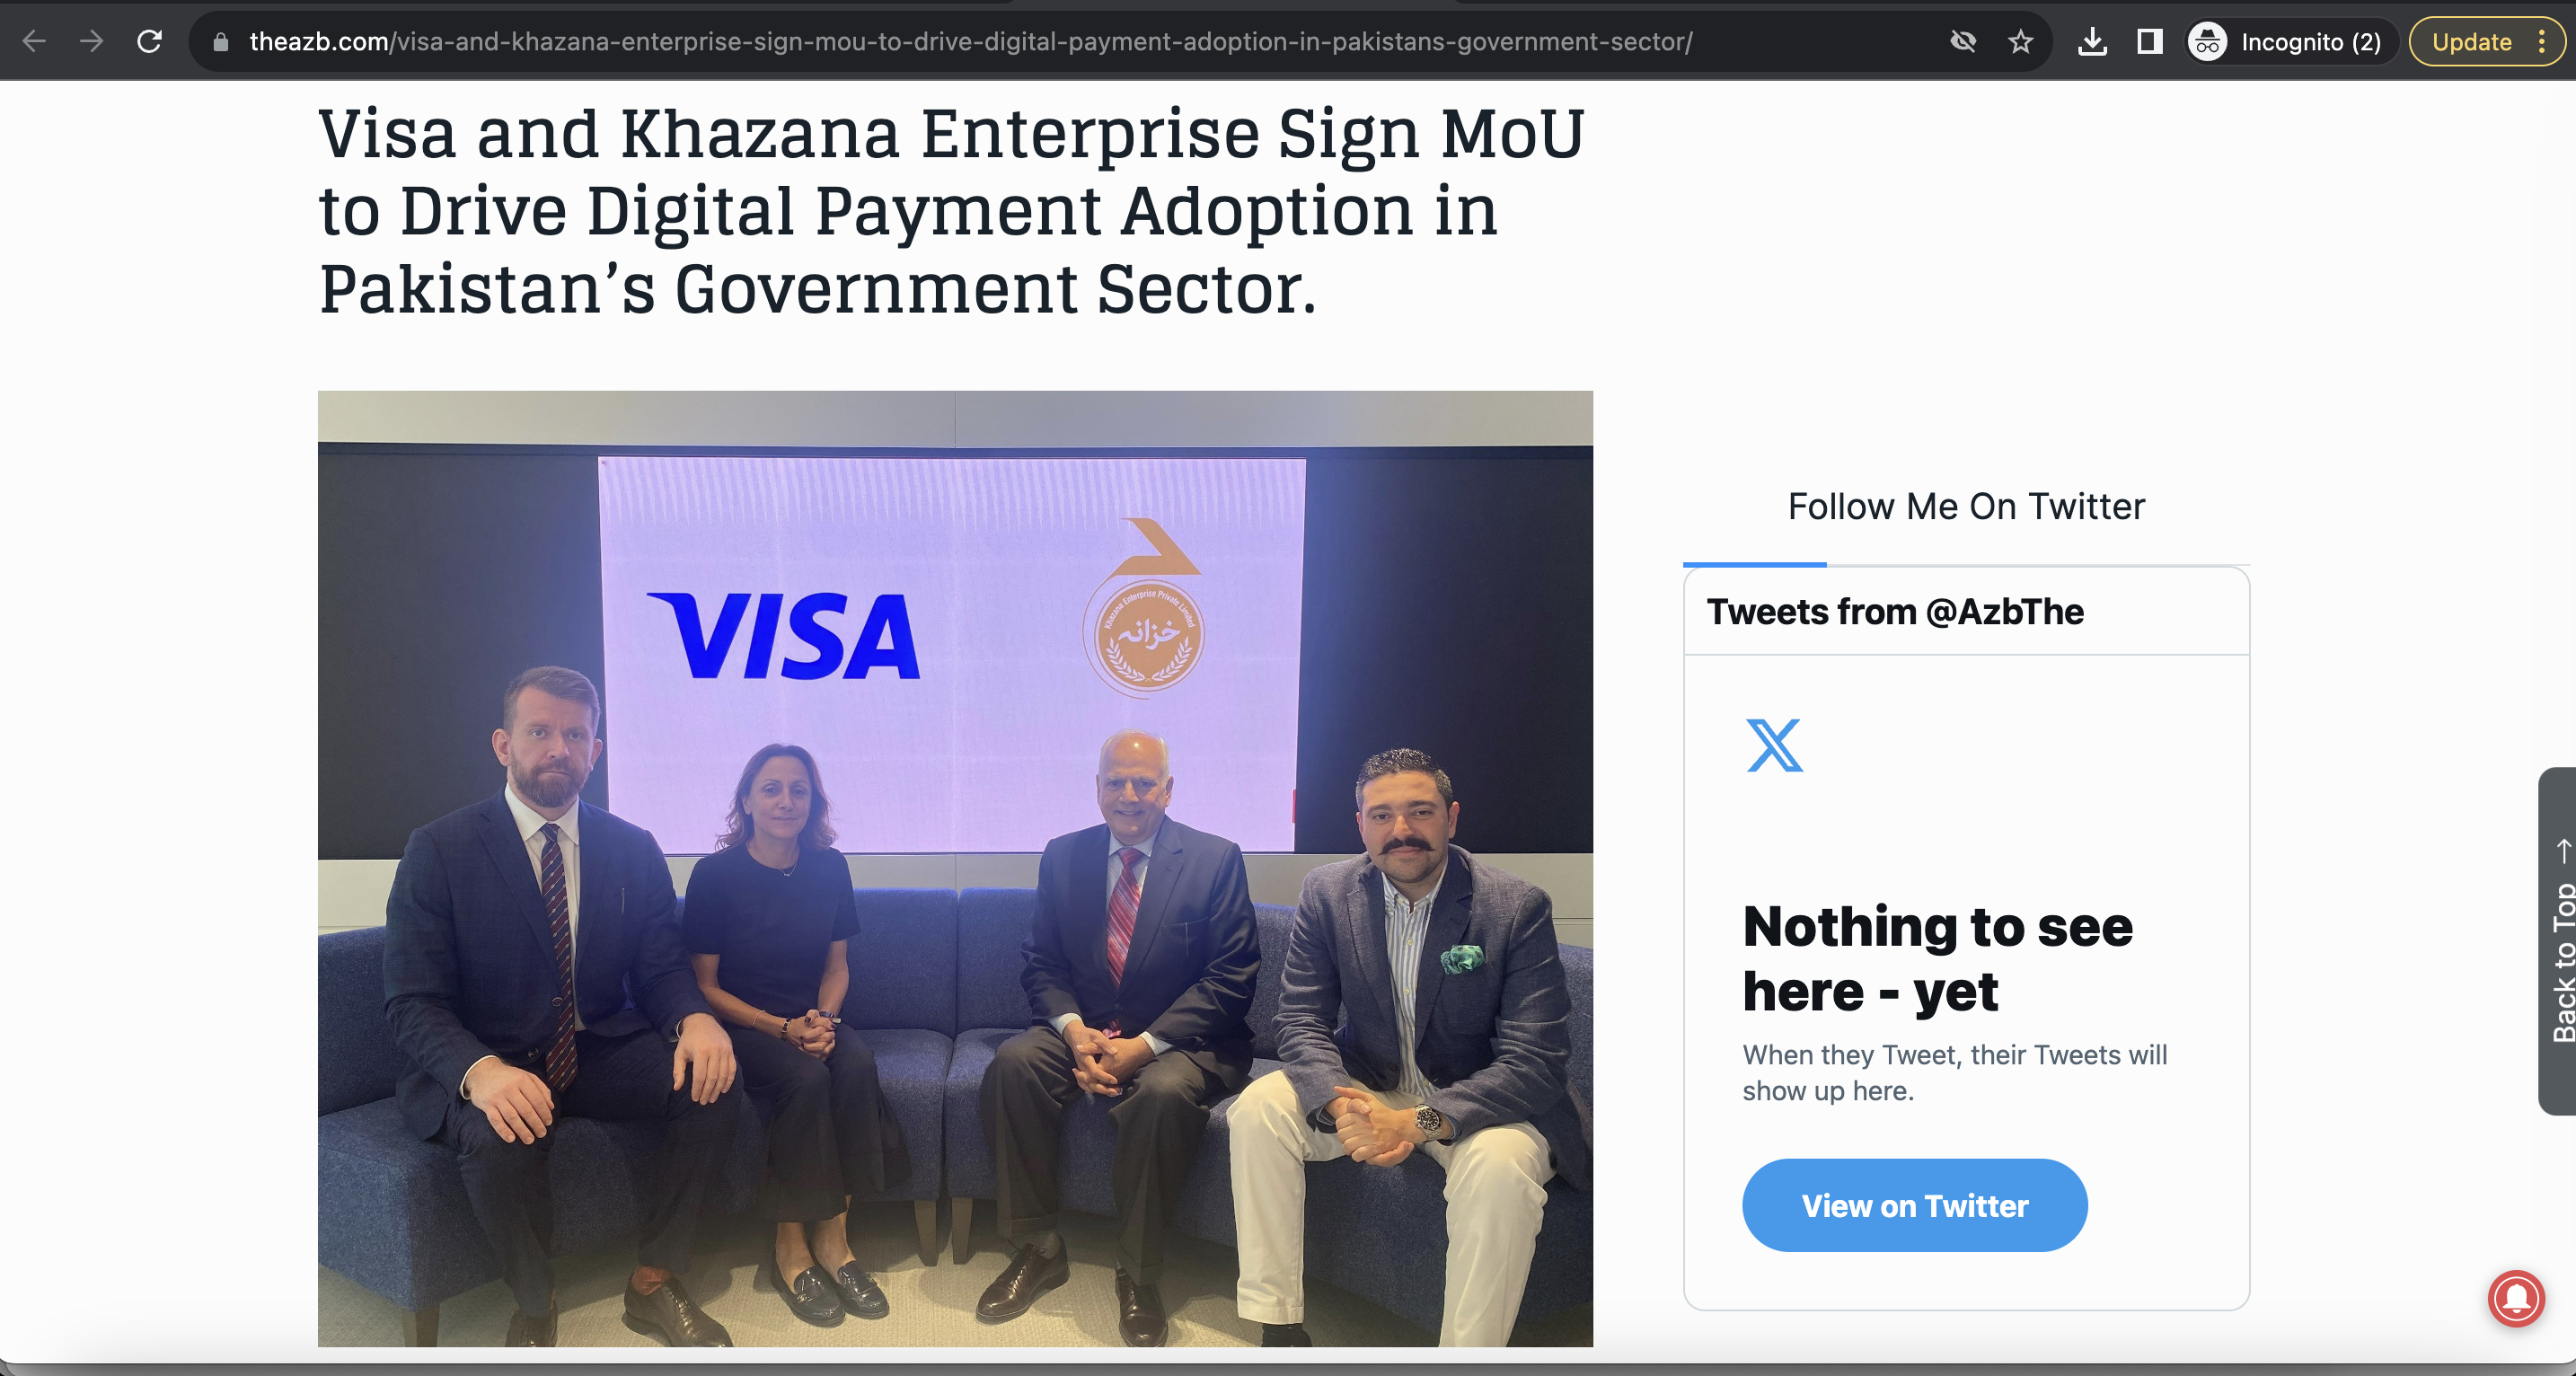
Task: Click the red notification bell icon
Action: pos(2516,1298)
